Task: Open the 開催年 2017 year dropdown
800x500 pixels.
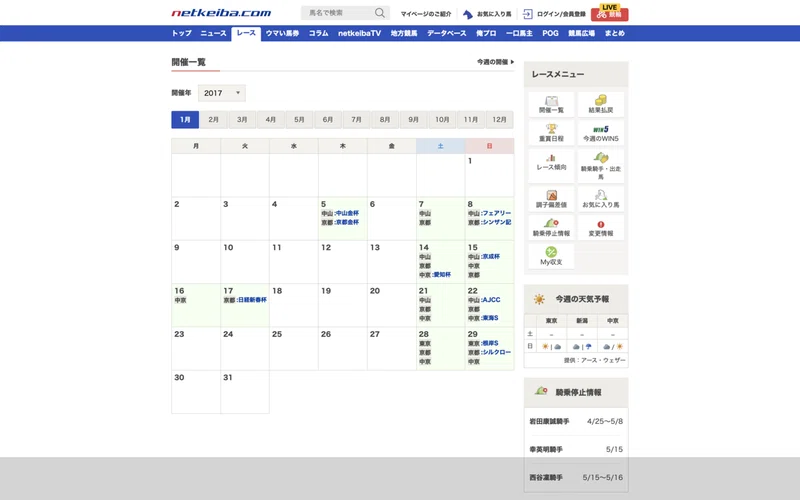Action: point(221,93)
